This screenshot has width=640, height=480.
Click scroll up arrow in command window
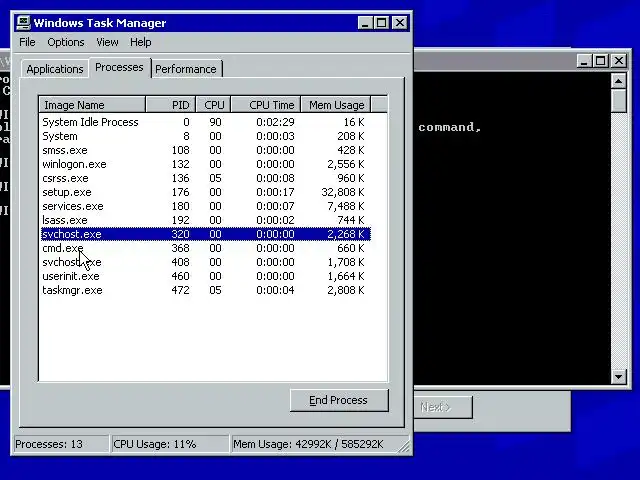pos(619,81)
